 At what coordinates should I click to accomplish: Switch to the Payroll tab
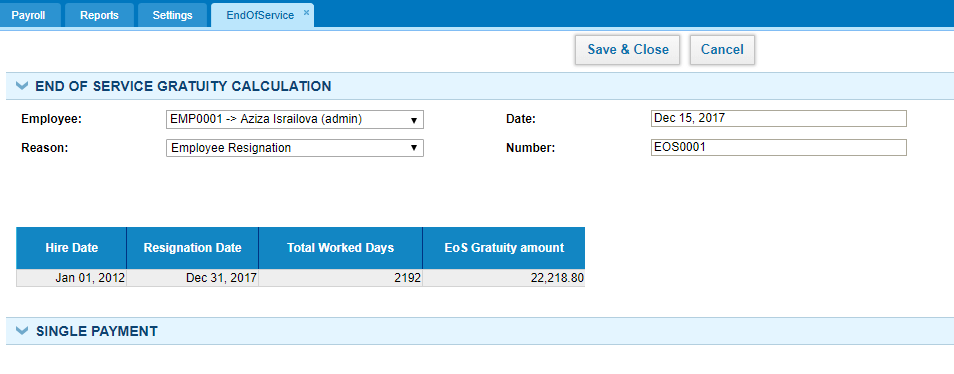(28, 15)
